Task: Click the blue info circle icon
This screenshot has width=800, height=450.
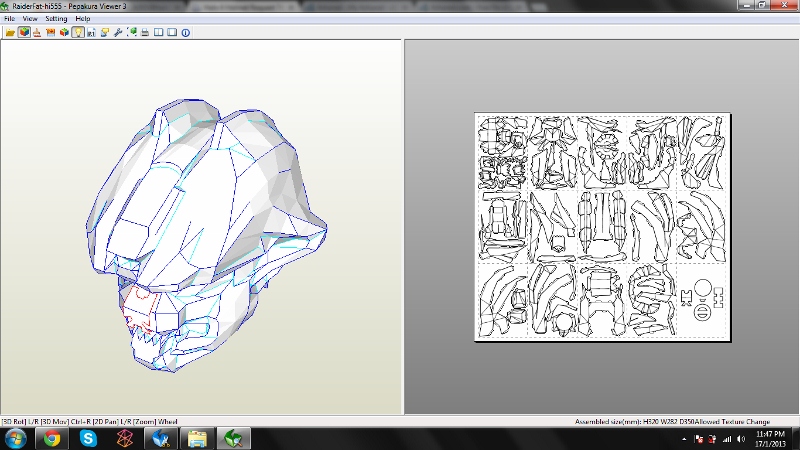Action: click(x=186, y=33)
